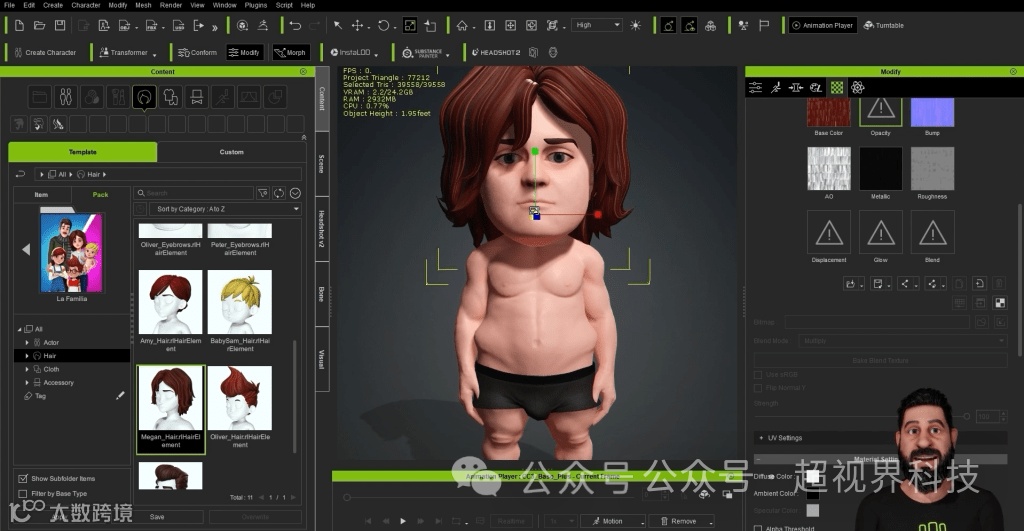Click pencil edit icon next to Tag

click(120, 395)
